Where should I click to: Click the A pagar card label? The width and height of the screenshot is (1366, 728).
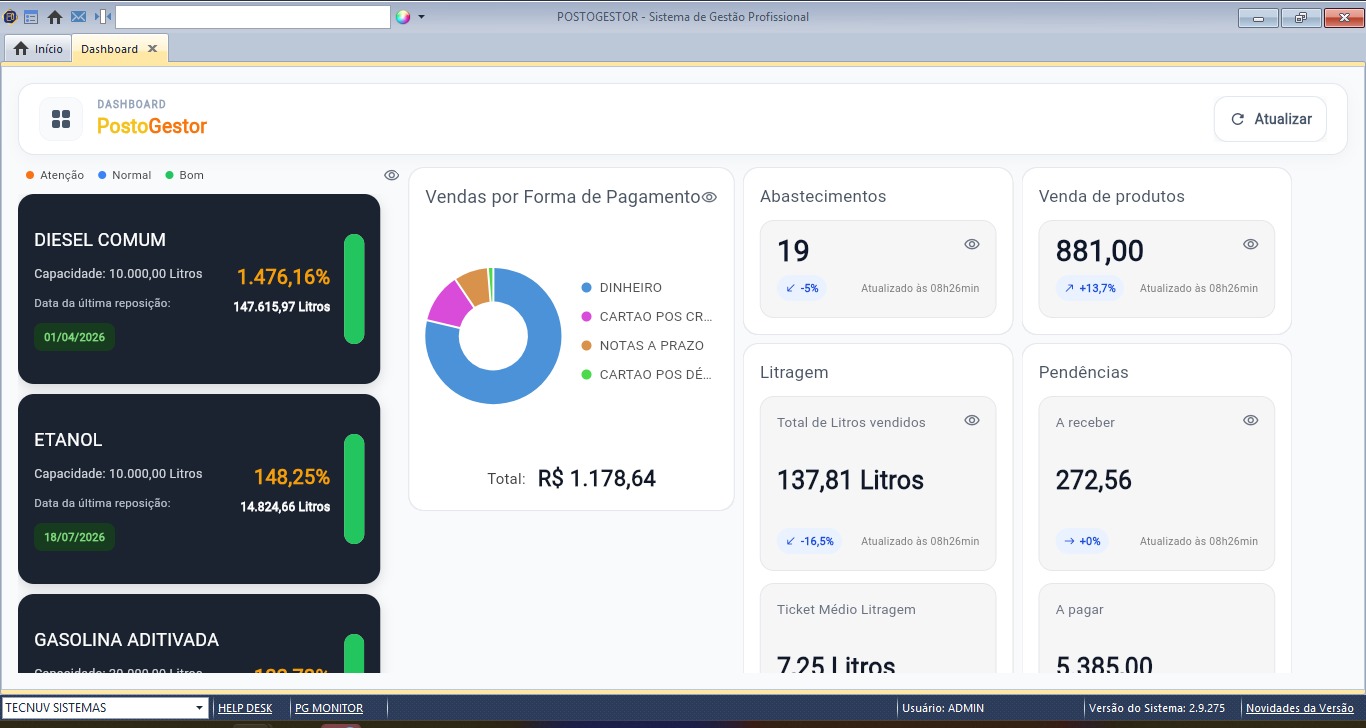1080,609
